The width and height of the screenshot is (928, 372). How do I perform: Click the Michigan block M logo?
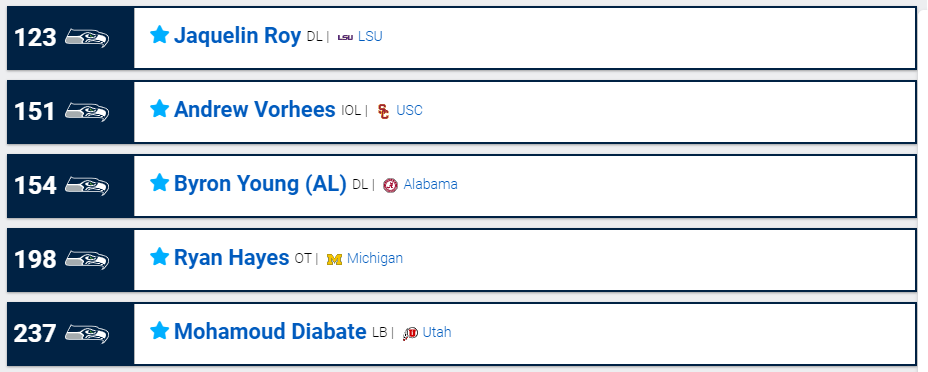[334, 259]
